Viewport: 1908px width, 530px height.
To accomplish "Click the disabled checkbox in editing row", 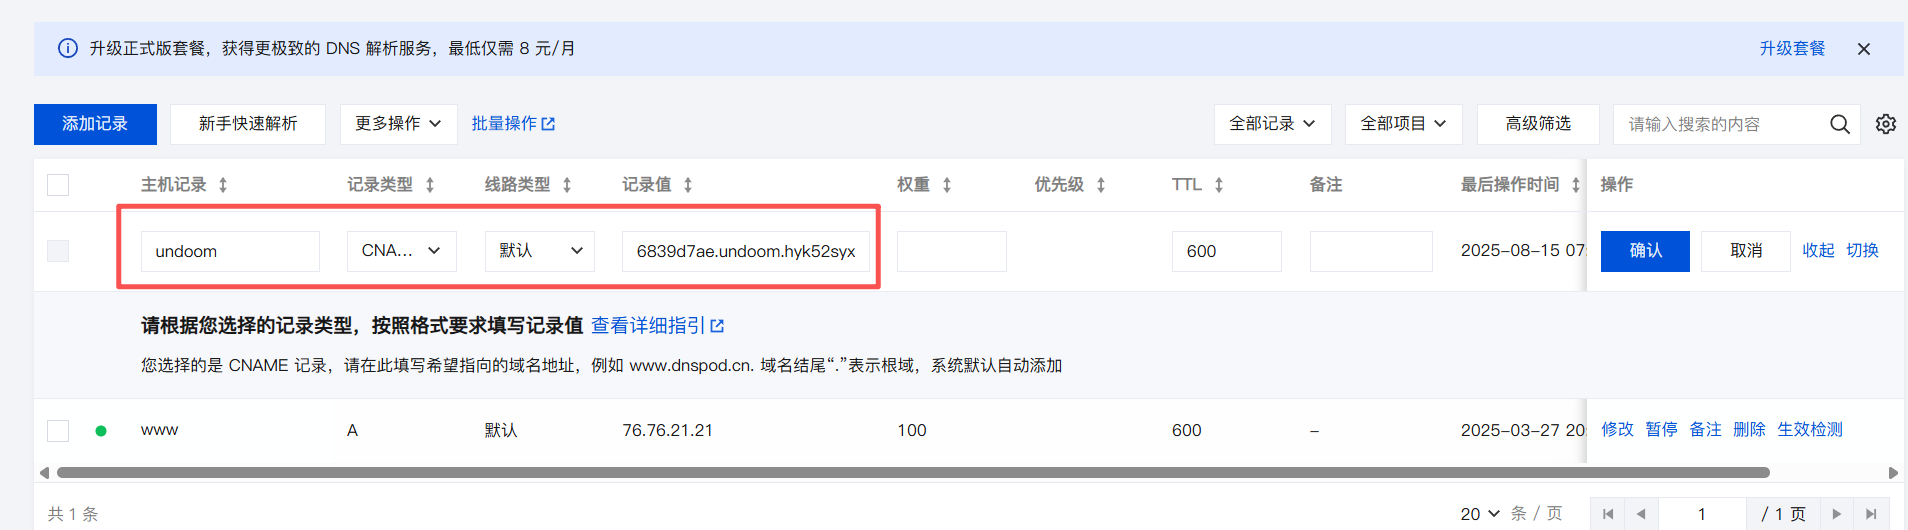I will point(58,251).
